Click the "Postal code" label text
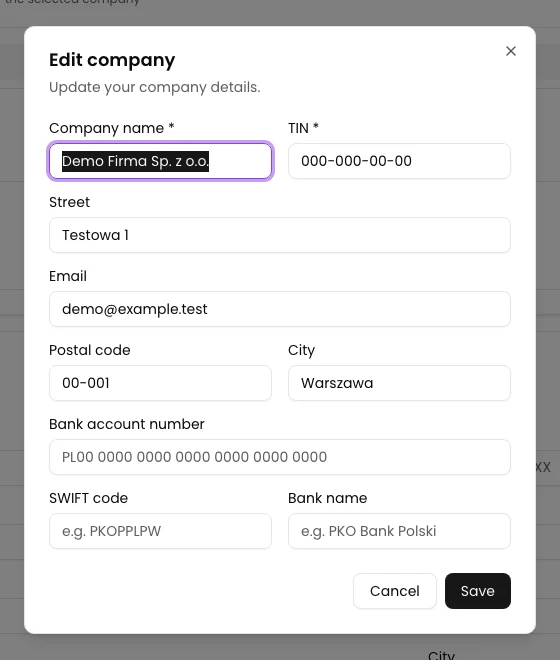Screen dimensions: 560x660 point(90,350)
